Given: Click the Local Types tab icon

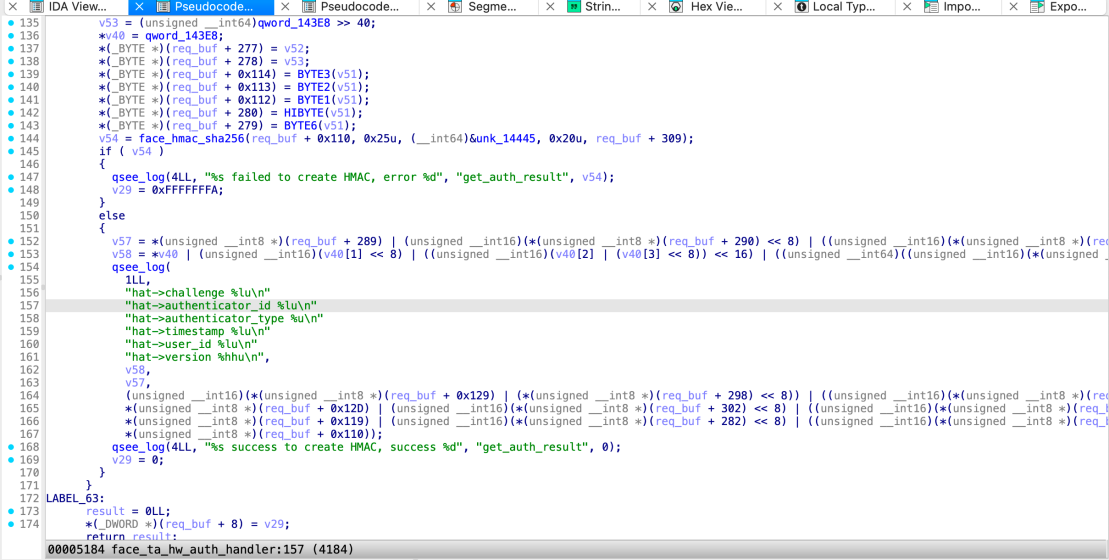Looking at the screenshot, I should pyautogui.click(x=801, y=7).
